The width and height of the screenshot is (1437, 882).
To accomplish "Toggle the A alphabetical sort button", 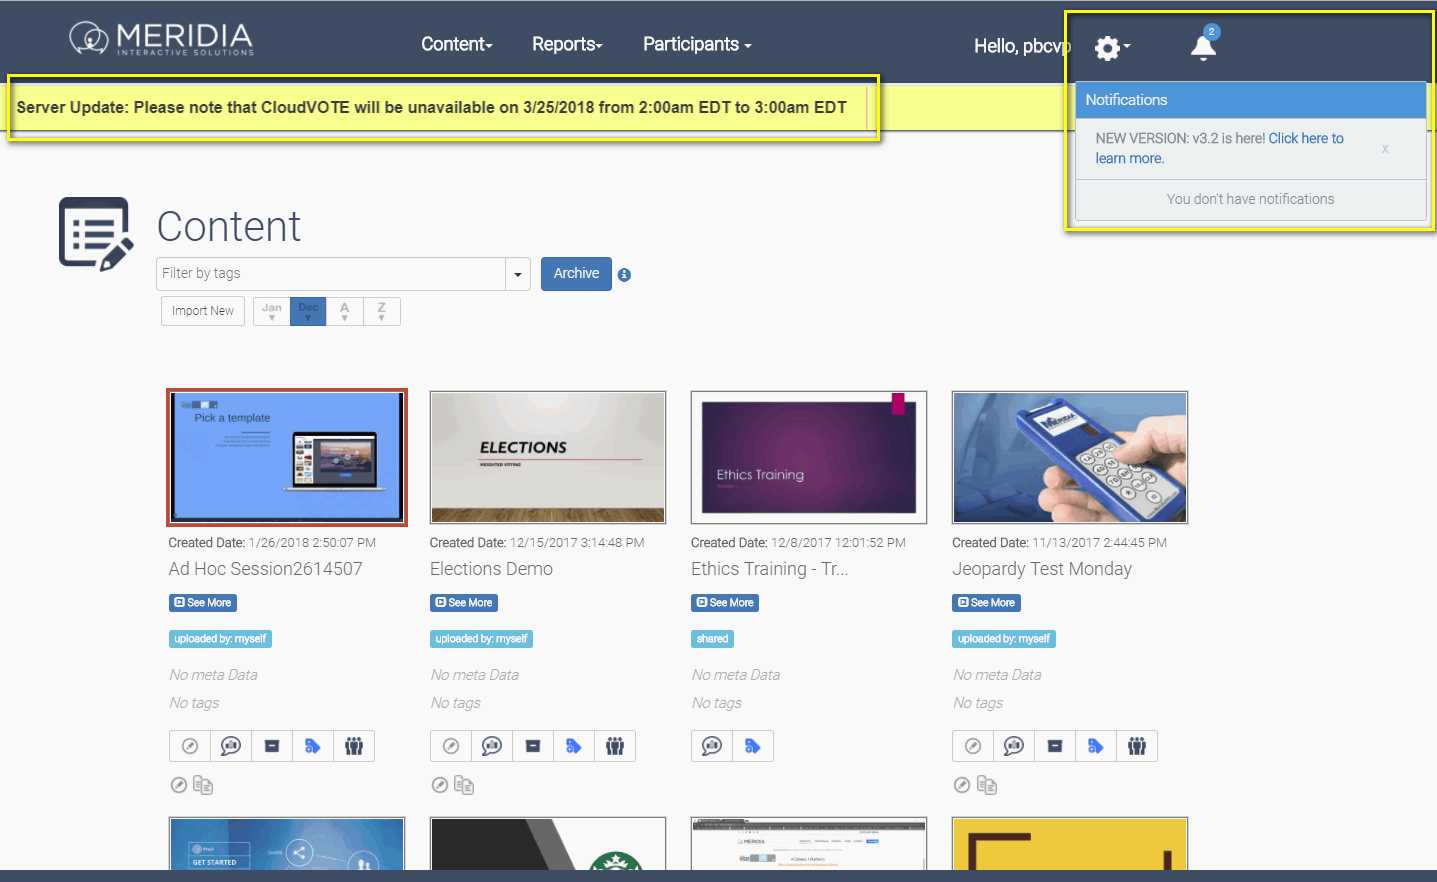I will (x=345, y=311).
